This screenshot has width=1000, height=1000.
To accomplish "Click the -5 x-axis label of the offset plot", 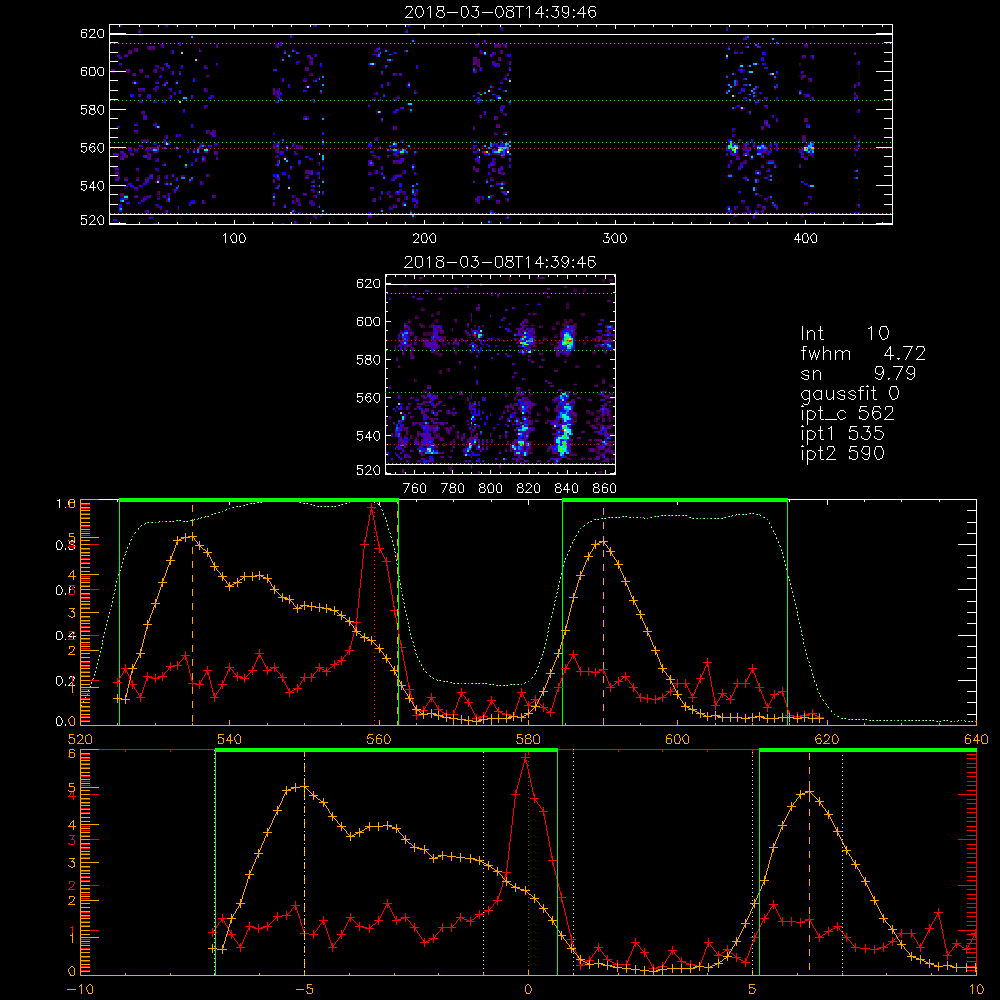I will click(304, 989).
